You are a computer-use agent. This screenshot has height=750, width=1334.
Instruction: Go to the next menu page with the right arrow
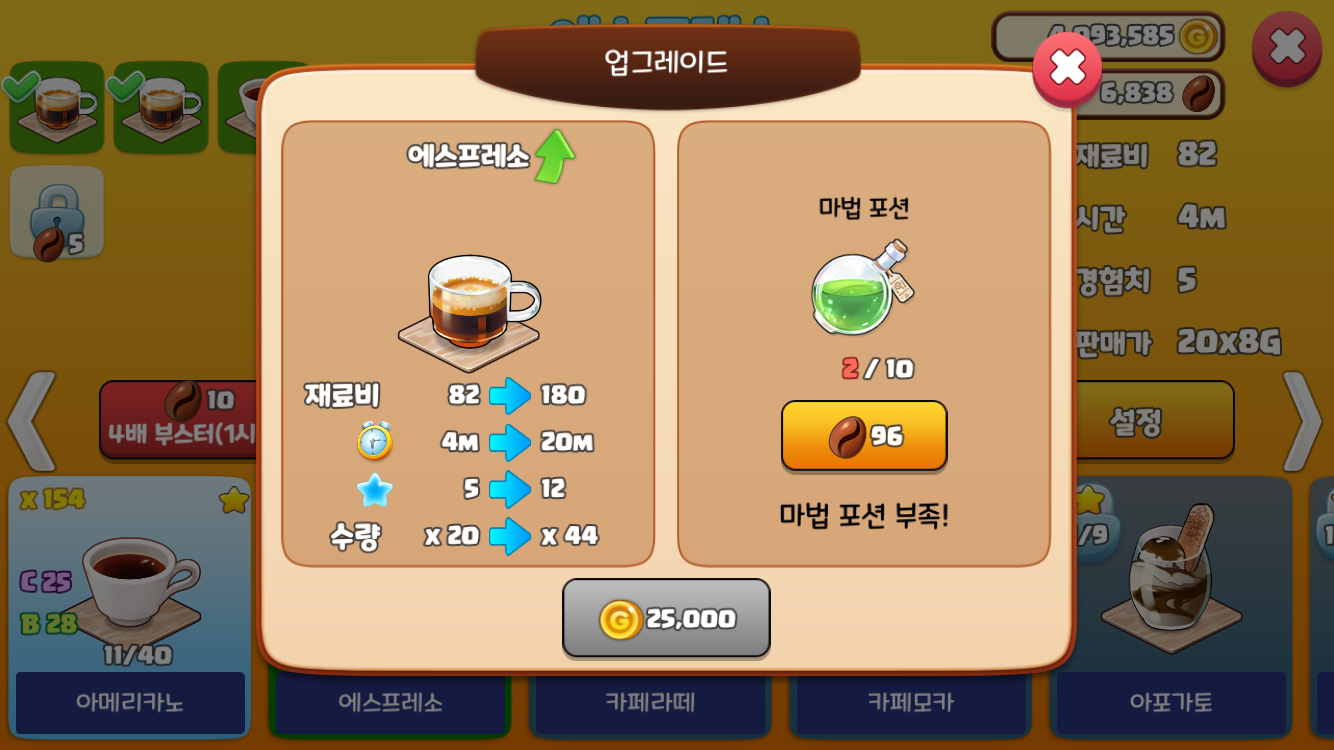coord(1302,422)
